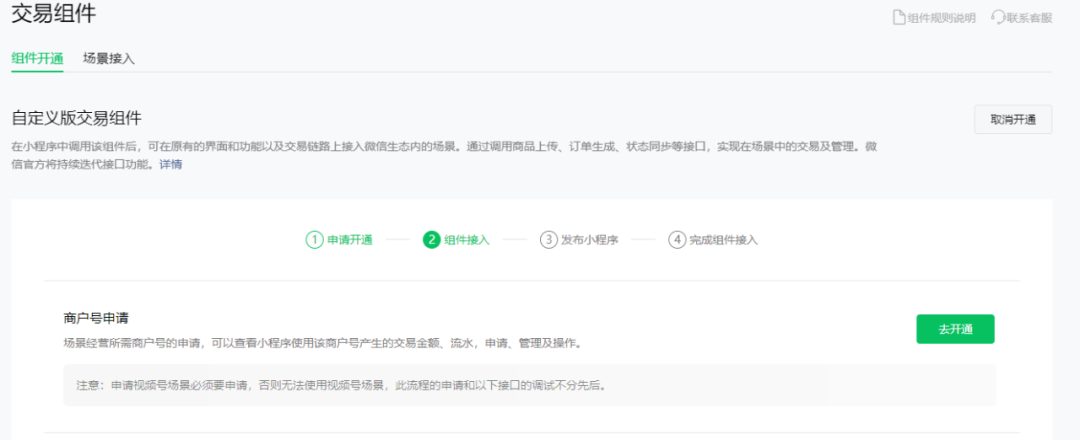The height and width of the screenshot is (440, 1080).
Task: Click step 3 circle icon
Action: tap(548, 240)
